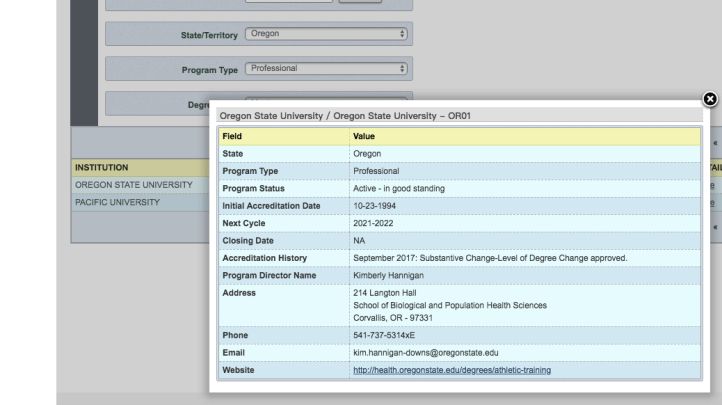Visit the health.oregonstate.edu athletic-training website link
722x405 pixels.
pyautogui.click(x=451, y=370)
